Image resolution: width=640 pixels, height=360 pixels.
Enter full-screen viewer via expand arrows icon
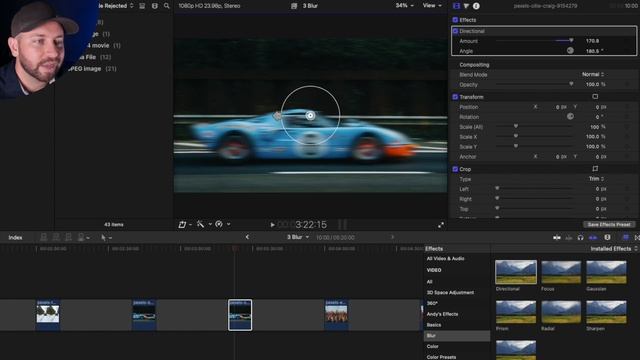441,225
